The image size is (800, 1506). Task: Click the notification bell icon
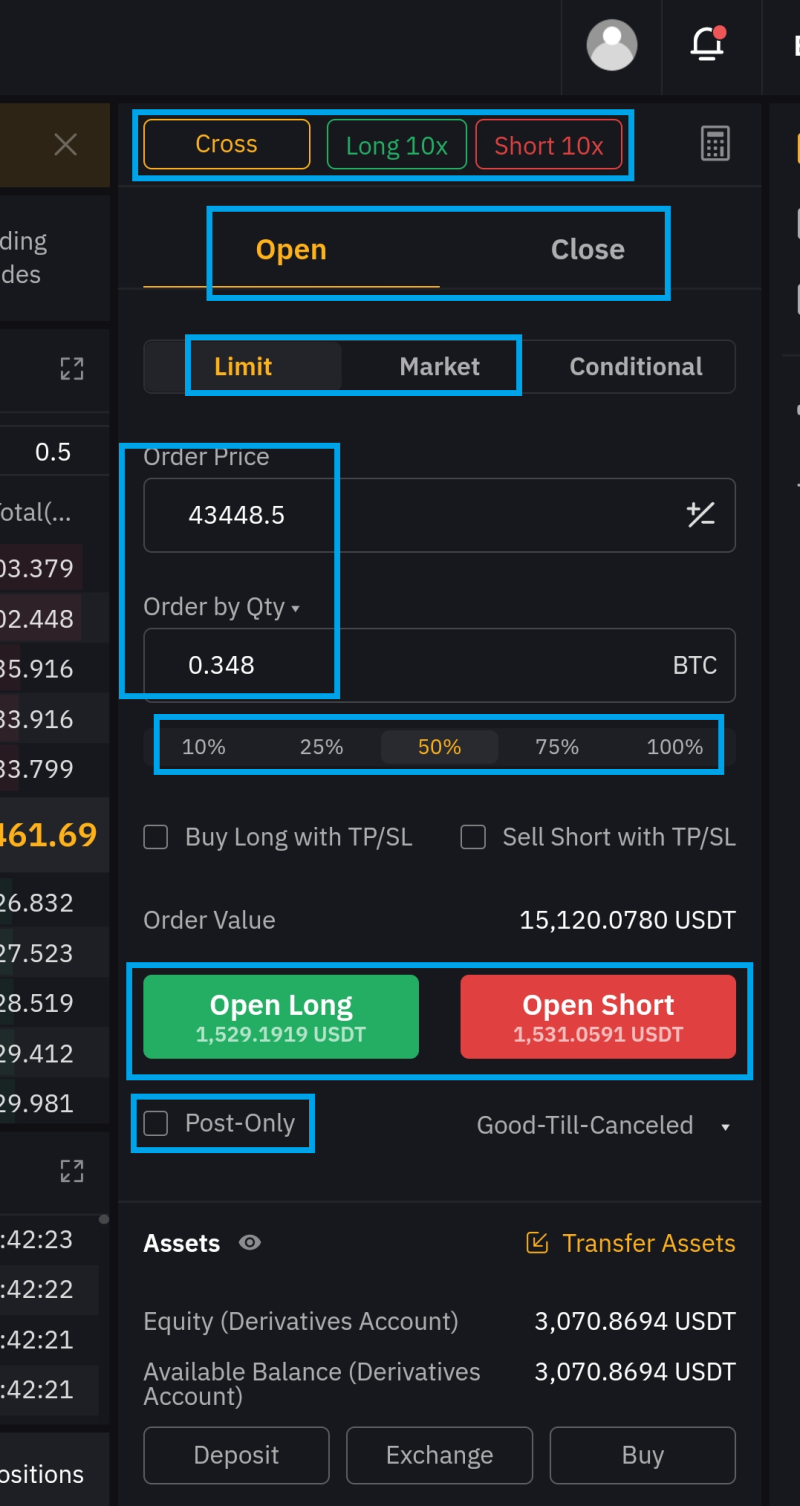(x=707, y=45)
